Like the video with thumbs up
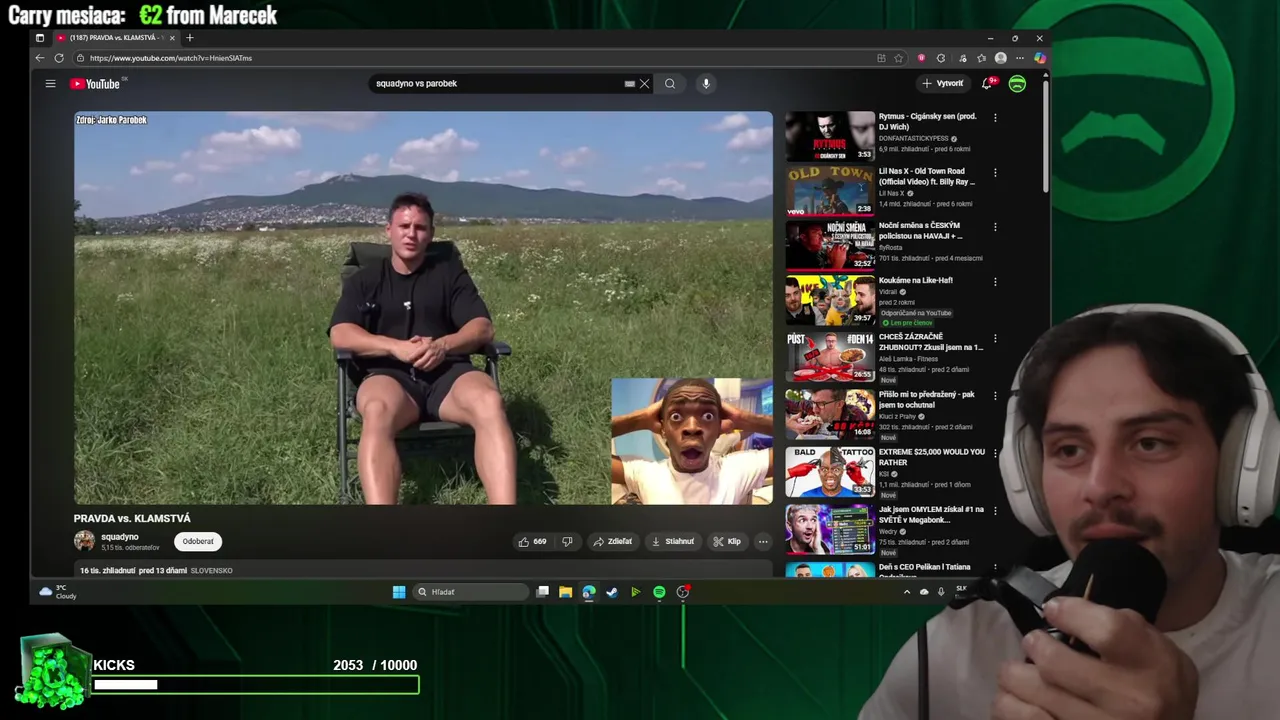The height and width of the screenshot is (720, 1280). pos(532,542)
